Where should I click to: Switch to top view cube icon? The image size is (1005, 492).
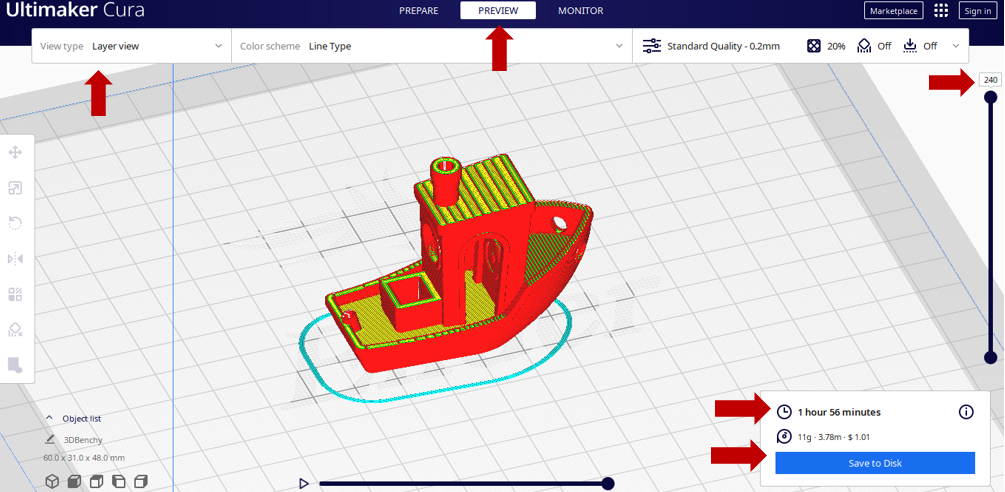(97, 480)
